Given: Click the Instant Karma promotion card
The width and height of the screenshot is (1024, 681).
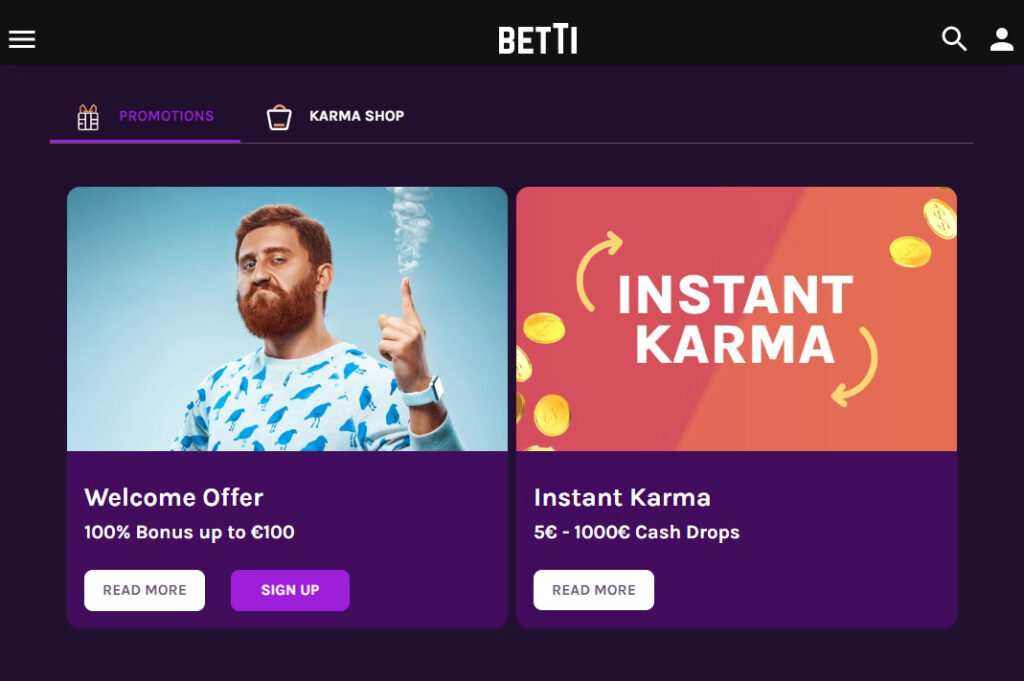Looking at the screenshot, I should (x=737, y=407).
